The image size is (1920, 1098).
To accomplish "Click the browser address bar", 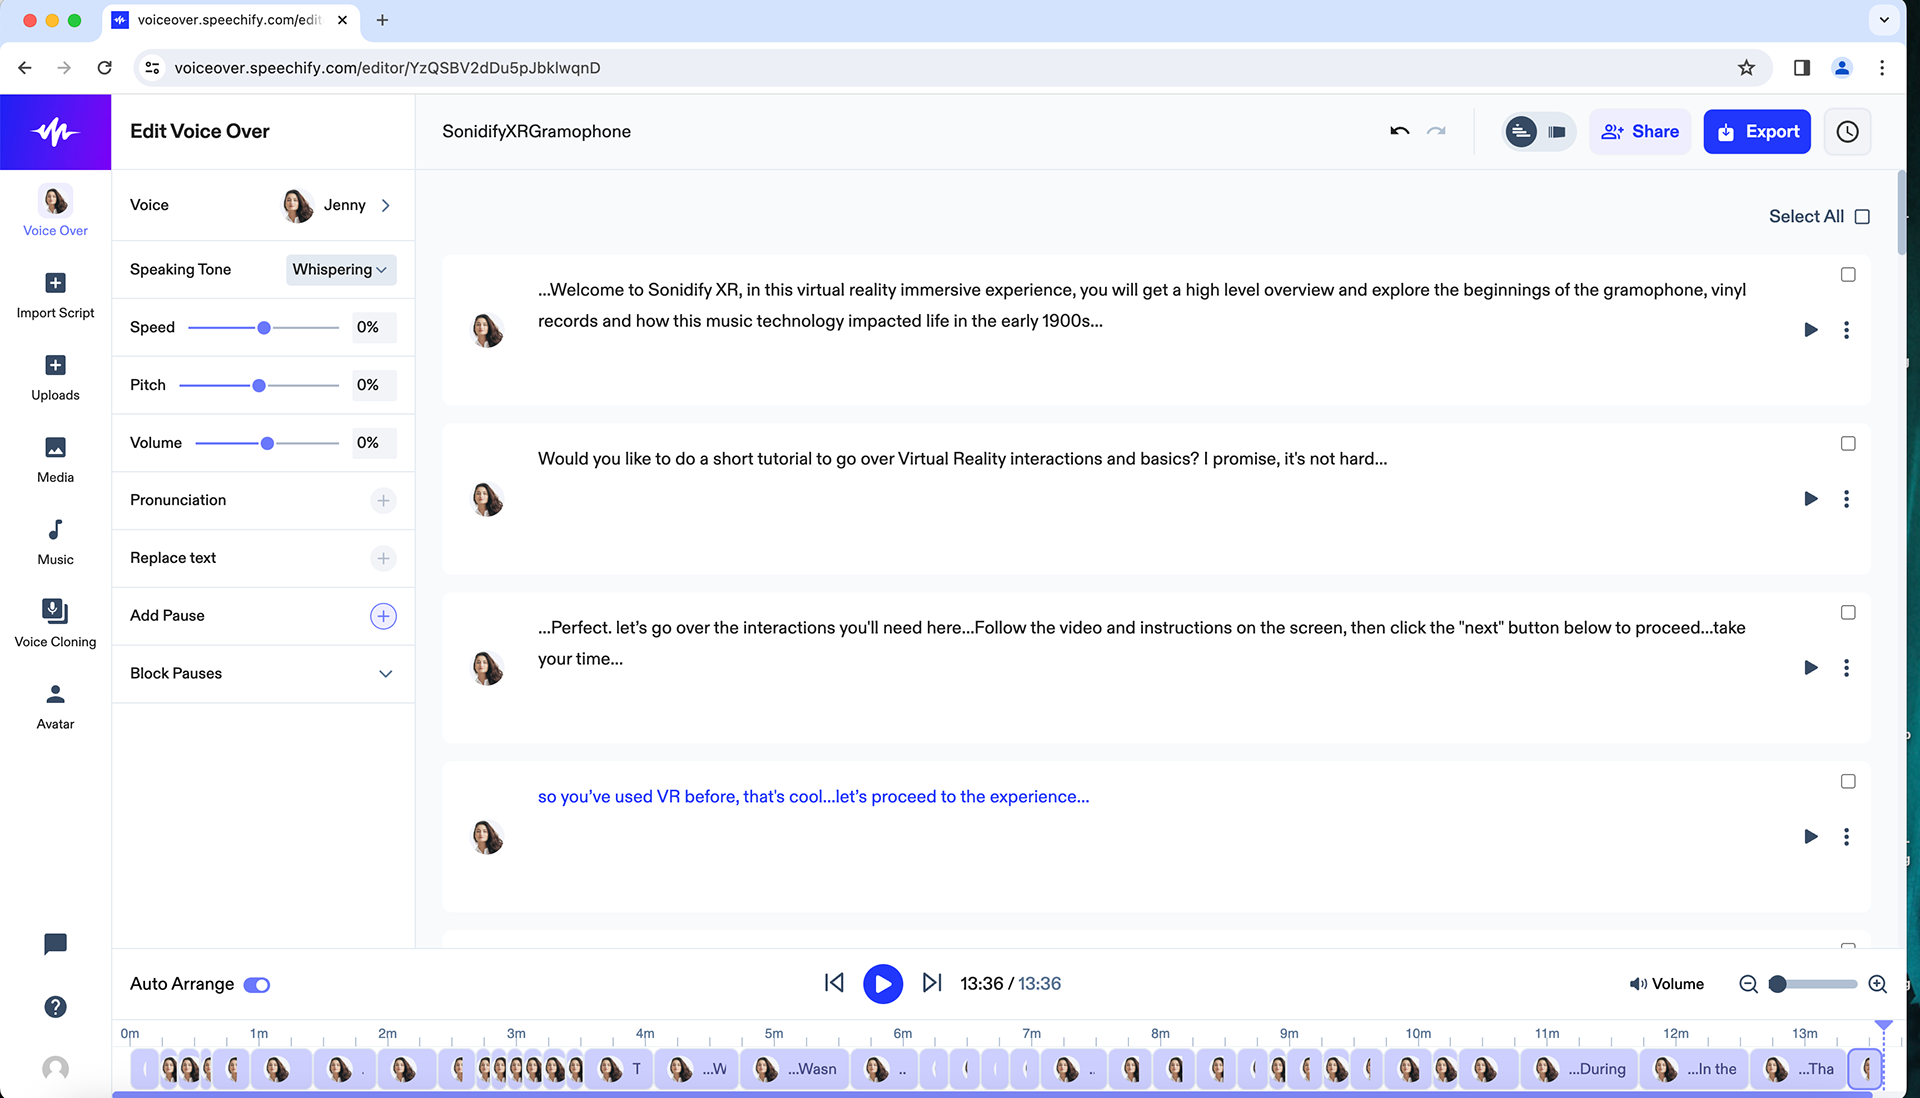I will coord(950,68).
